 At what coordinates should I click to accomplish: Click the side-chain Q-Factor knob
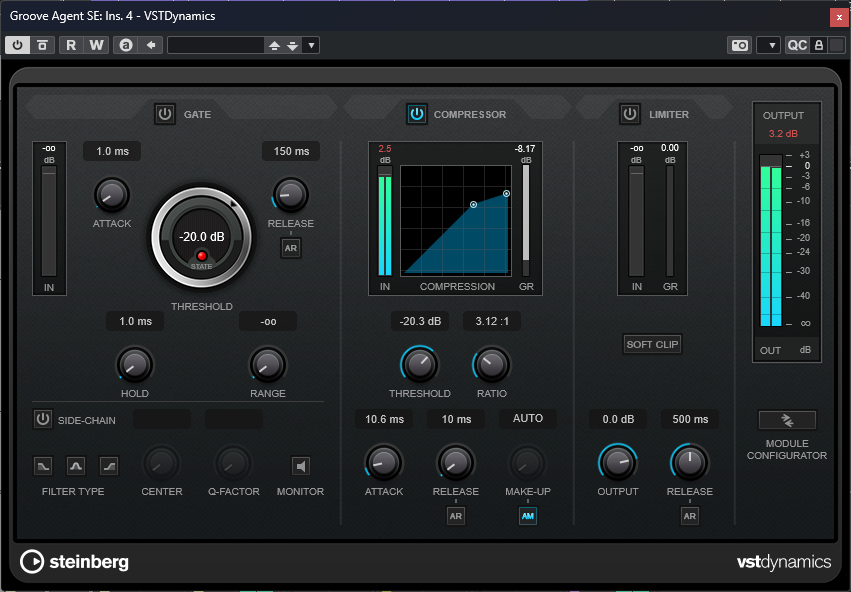pyautogui.click(x=233, y=464)
